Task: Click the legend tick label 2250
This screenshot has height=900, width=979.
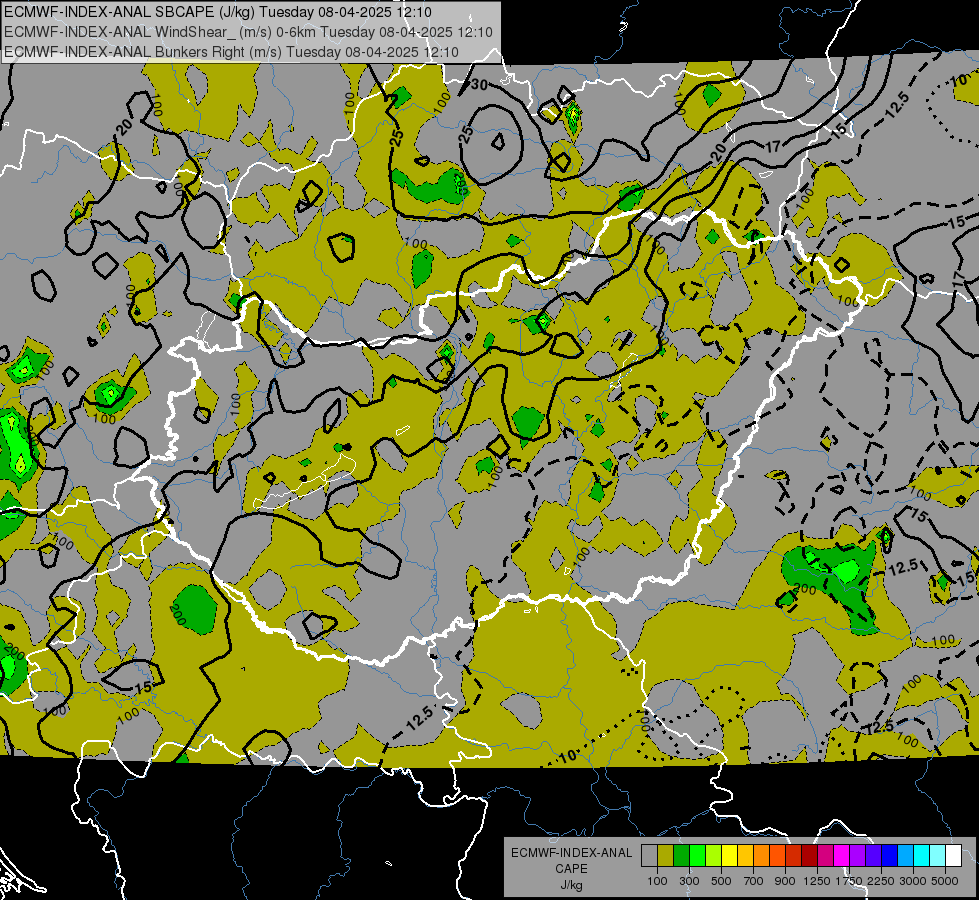Action: pyautogui.click(x=881, y=881)
